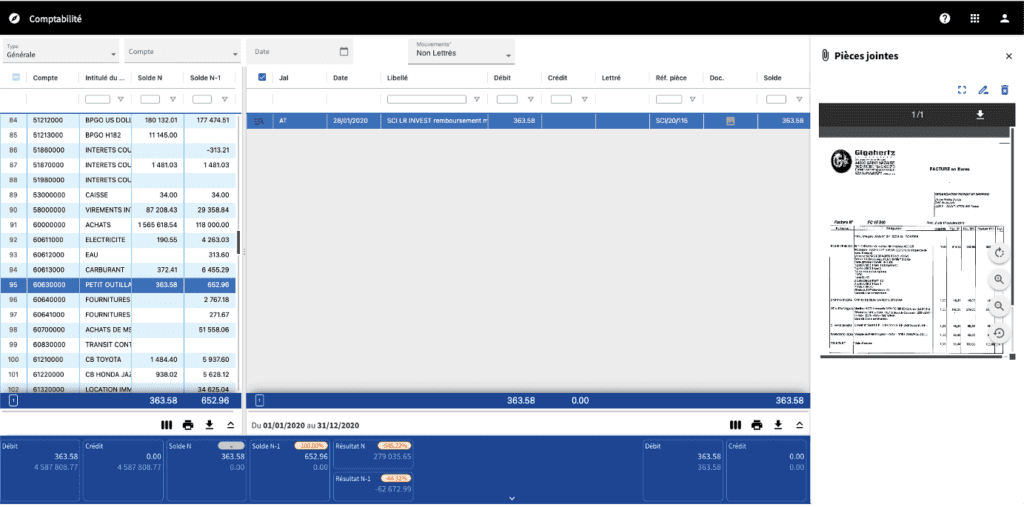Sort by the Libellé column header
This screenshot has height=507, width=1024.
pos(397,78)
